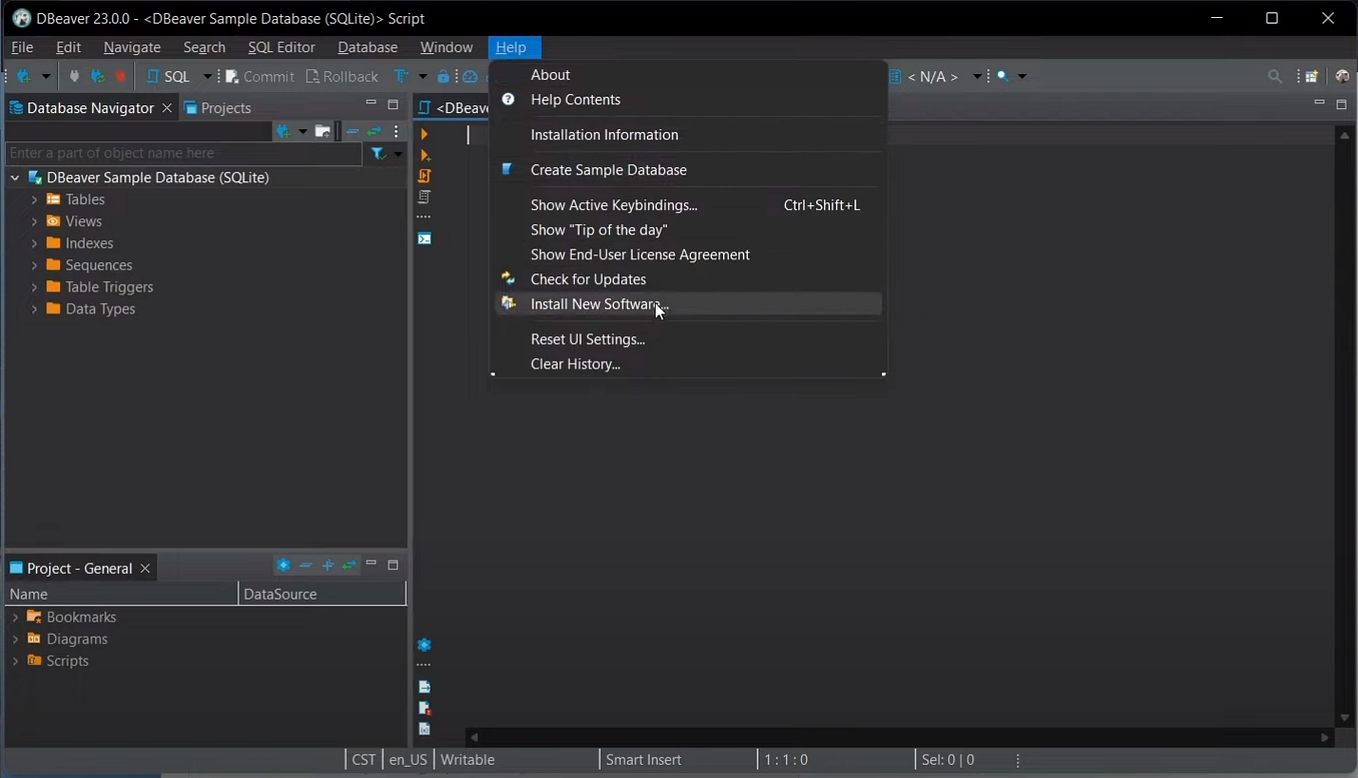
Task: Execute SQL statement with orange arrow icon
Action: pyautogui.click(x=425, y=134)
